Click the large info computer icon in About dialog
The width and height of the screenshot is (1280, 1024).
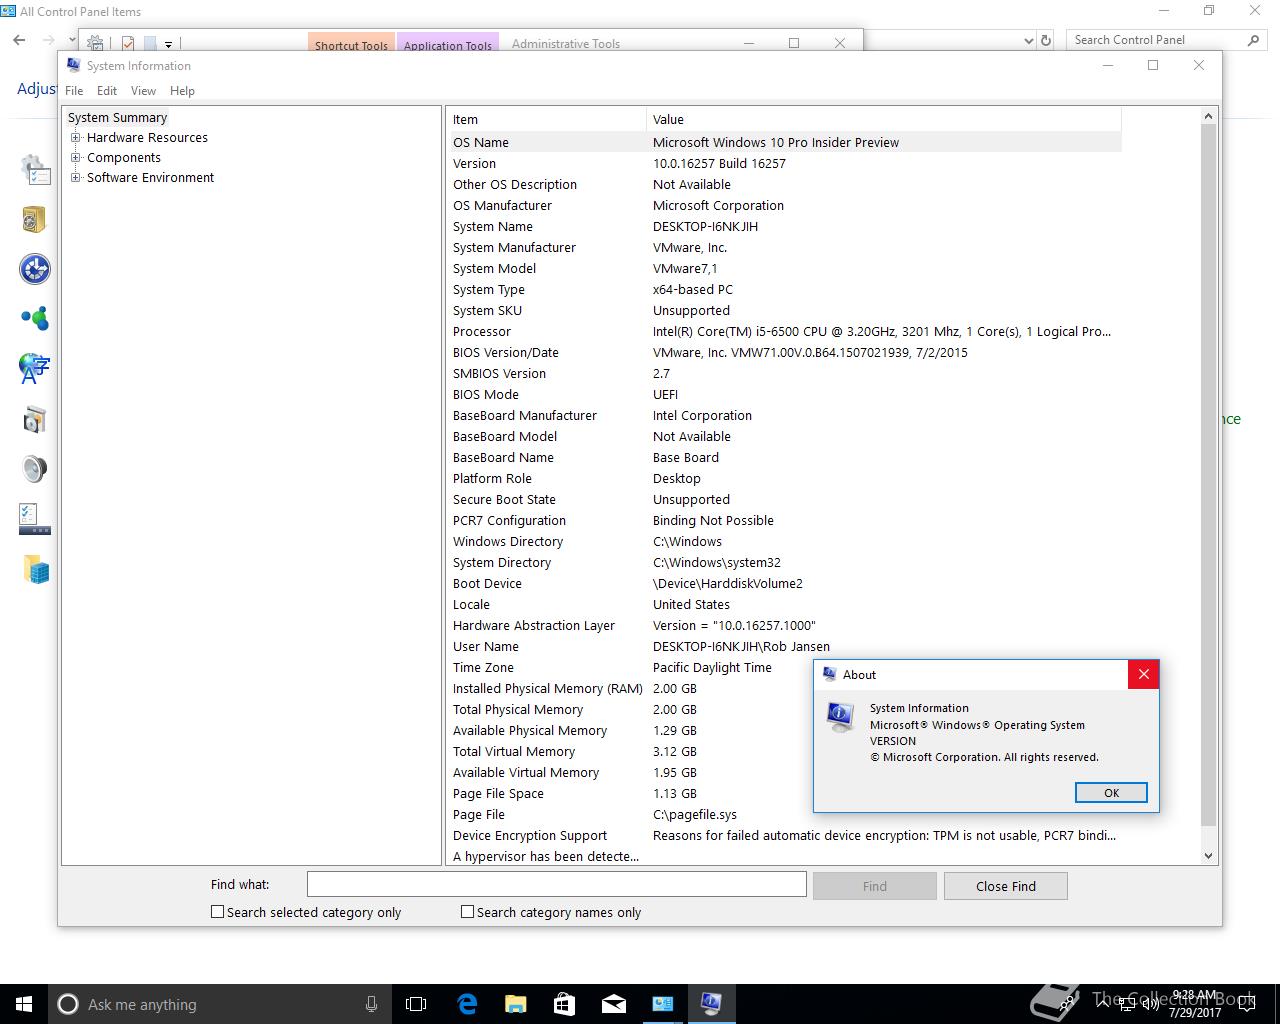(x=840, y=716)
